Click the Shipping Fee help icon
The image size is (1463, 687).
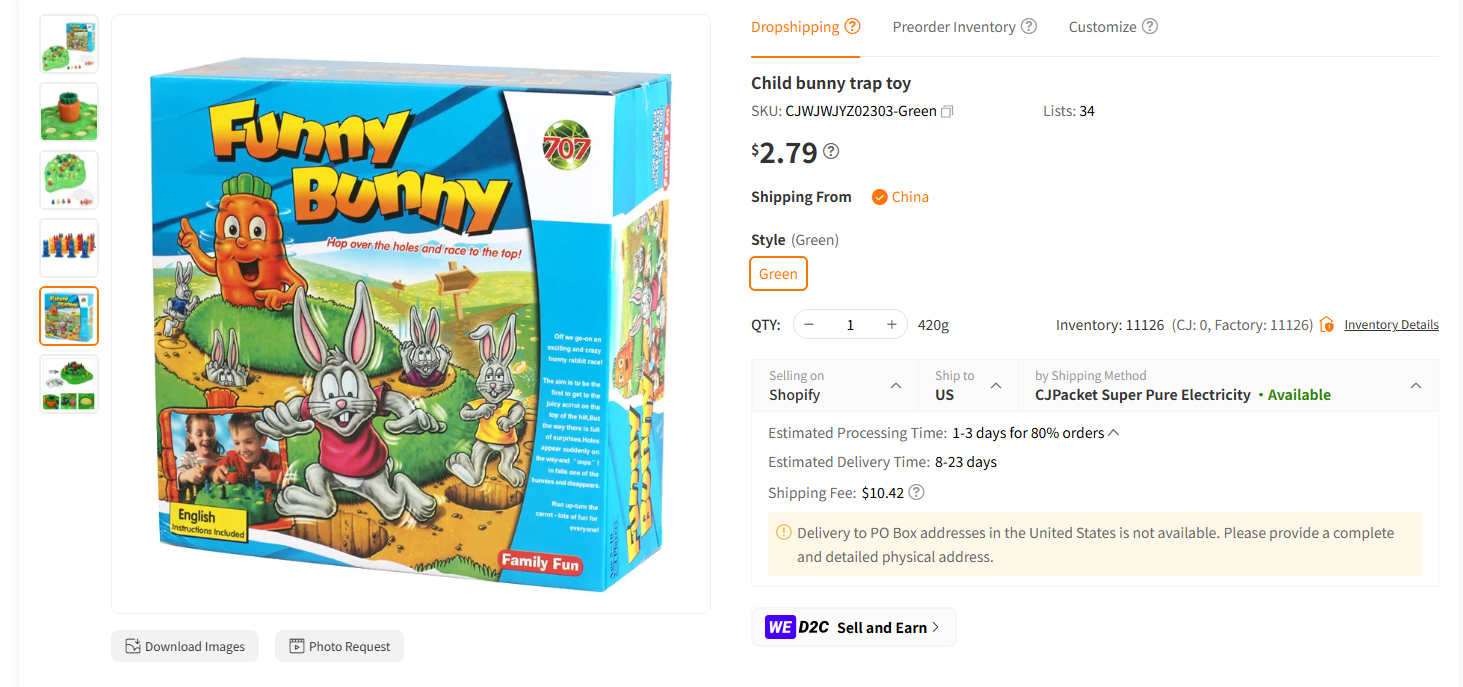point(916,492)
